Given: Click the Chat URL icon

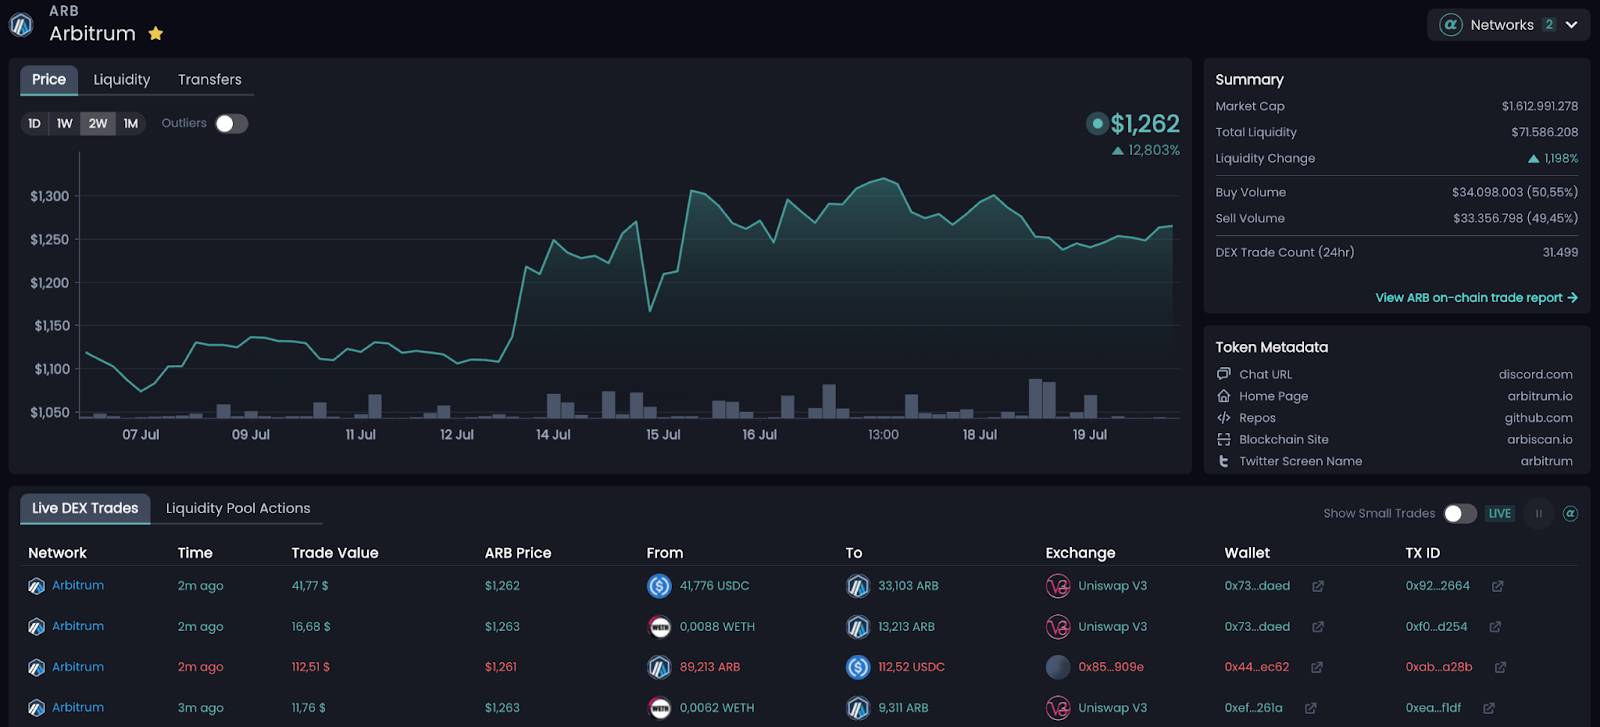Looking at the screenshot, I should click(x=1223, y=374).
